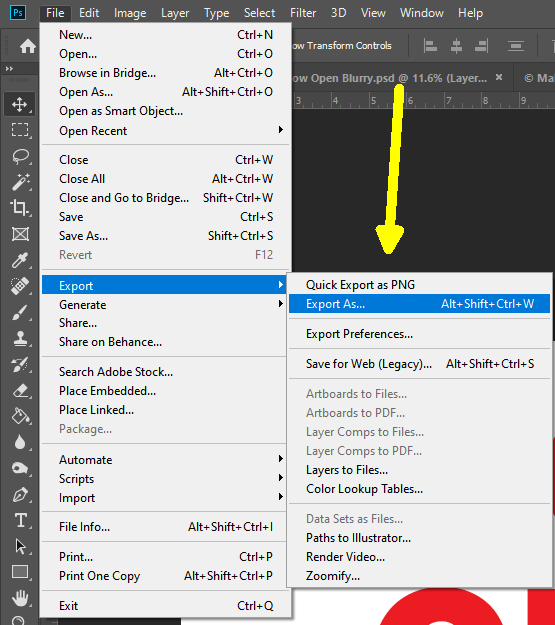Select the Clone Stamp tool
Screen dimensions: 555x625
point(20,338)
